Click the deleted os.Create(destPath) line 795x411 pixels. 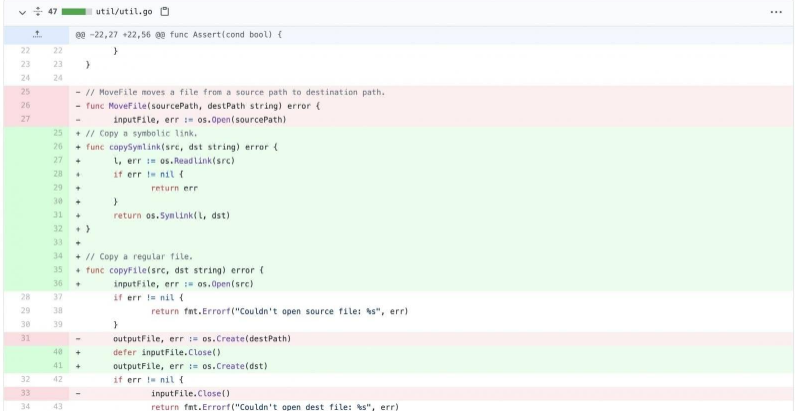(x=202, y=338)
